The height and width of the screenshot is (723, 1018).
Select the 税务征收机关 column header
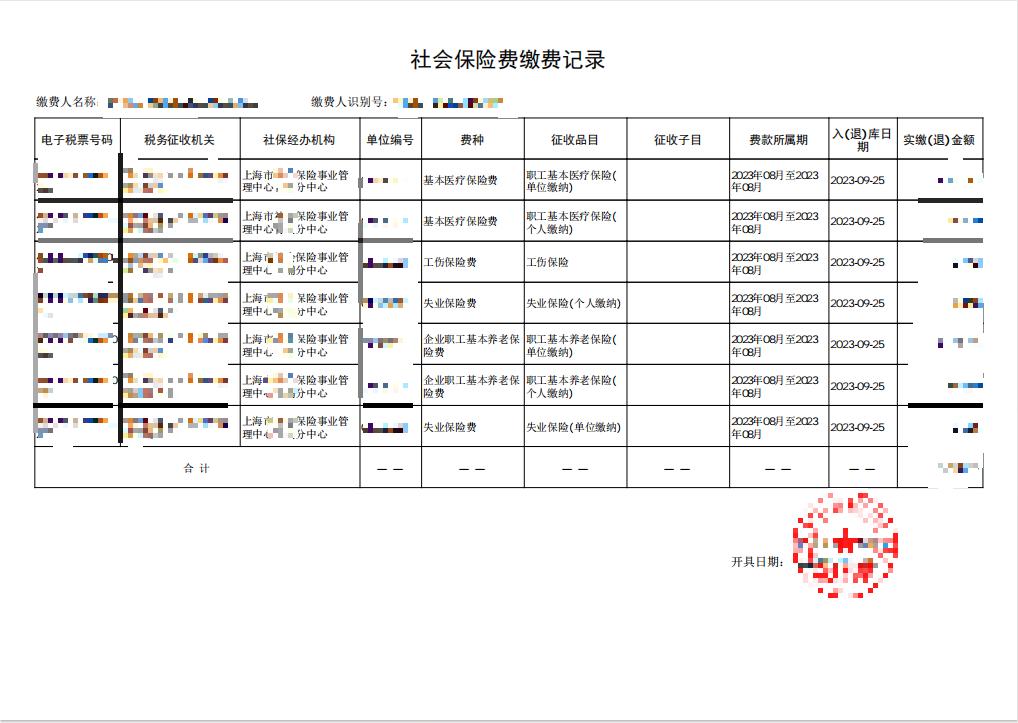pyautogui.click(x=180, y=140)
